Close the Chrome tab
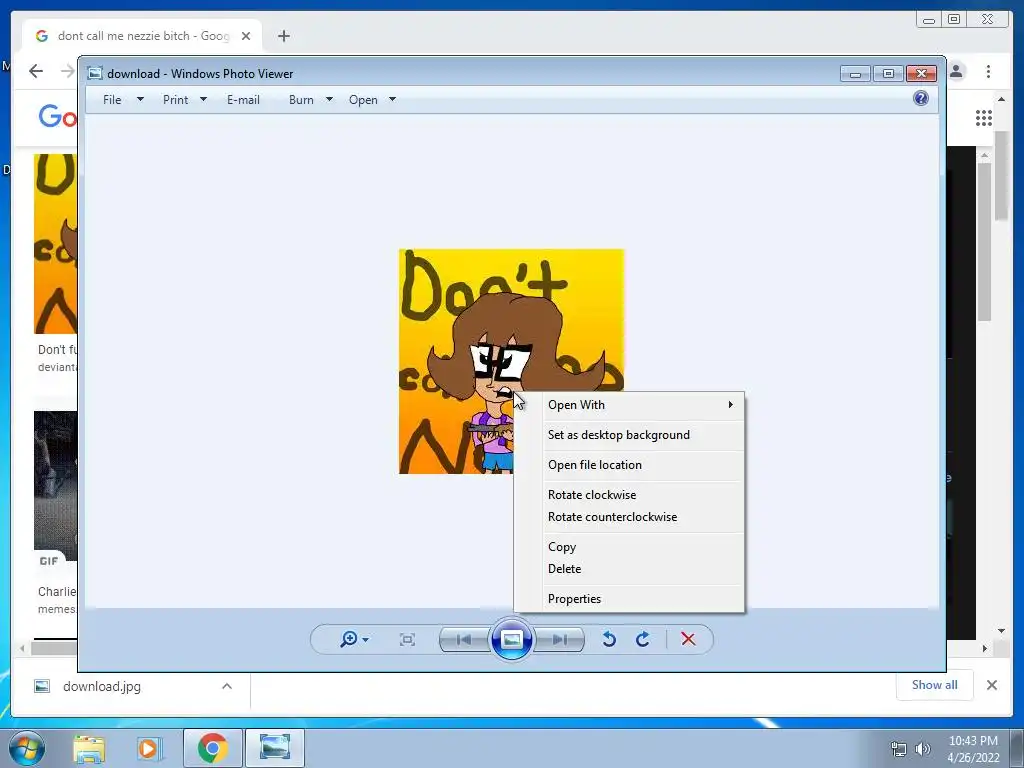The height and width of the screenshot is (768, 1024). pos(246,36)
